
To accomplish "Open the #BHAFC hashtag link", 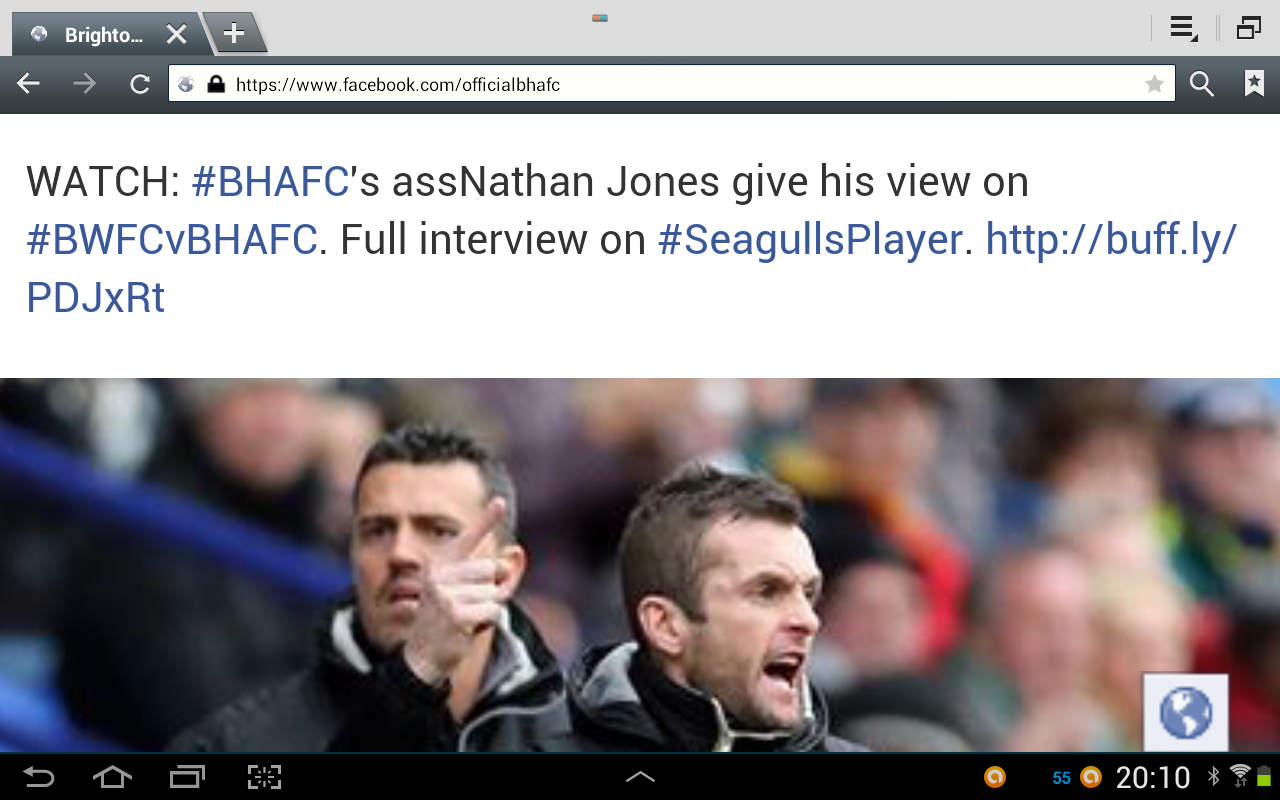I will (269, 182).
